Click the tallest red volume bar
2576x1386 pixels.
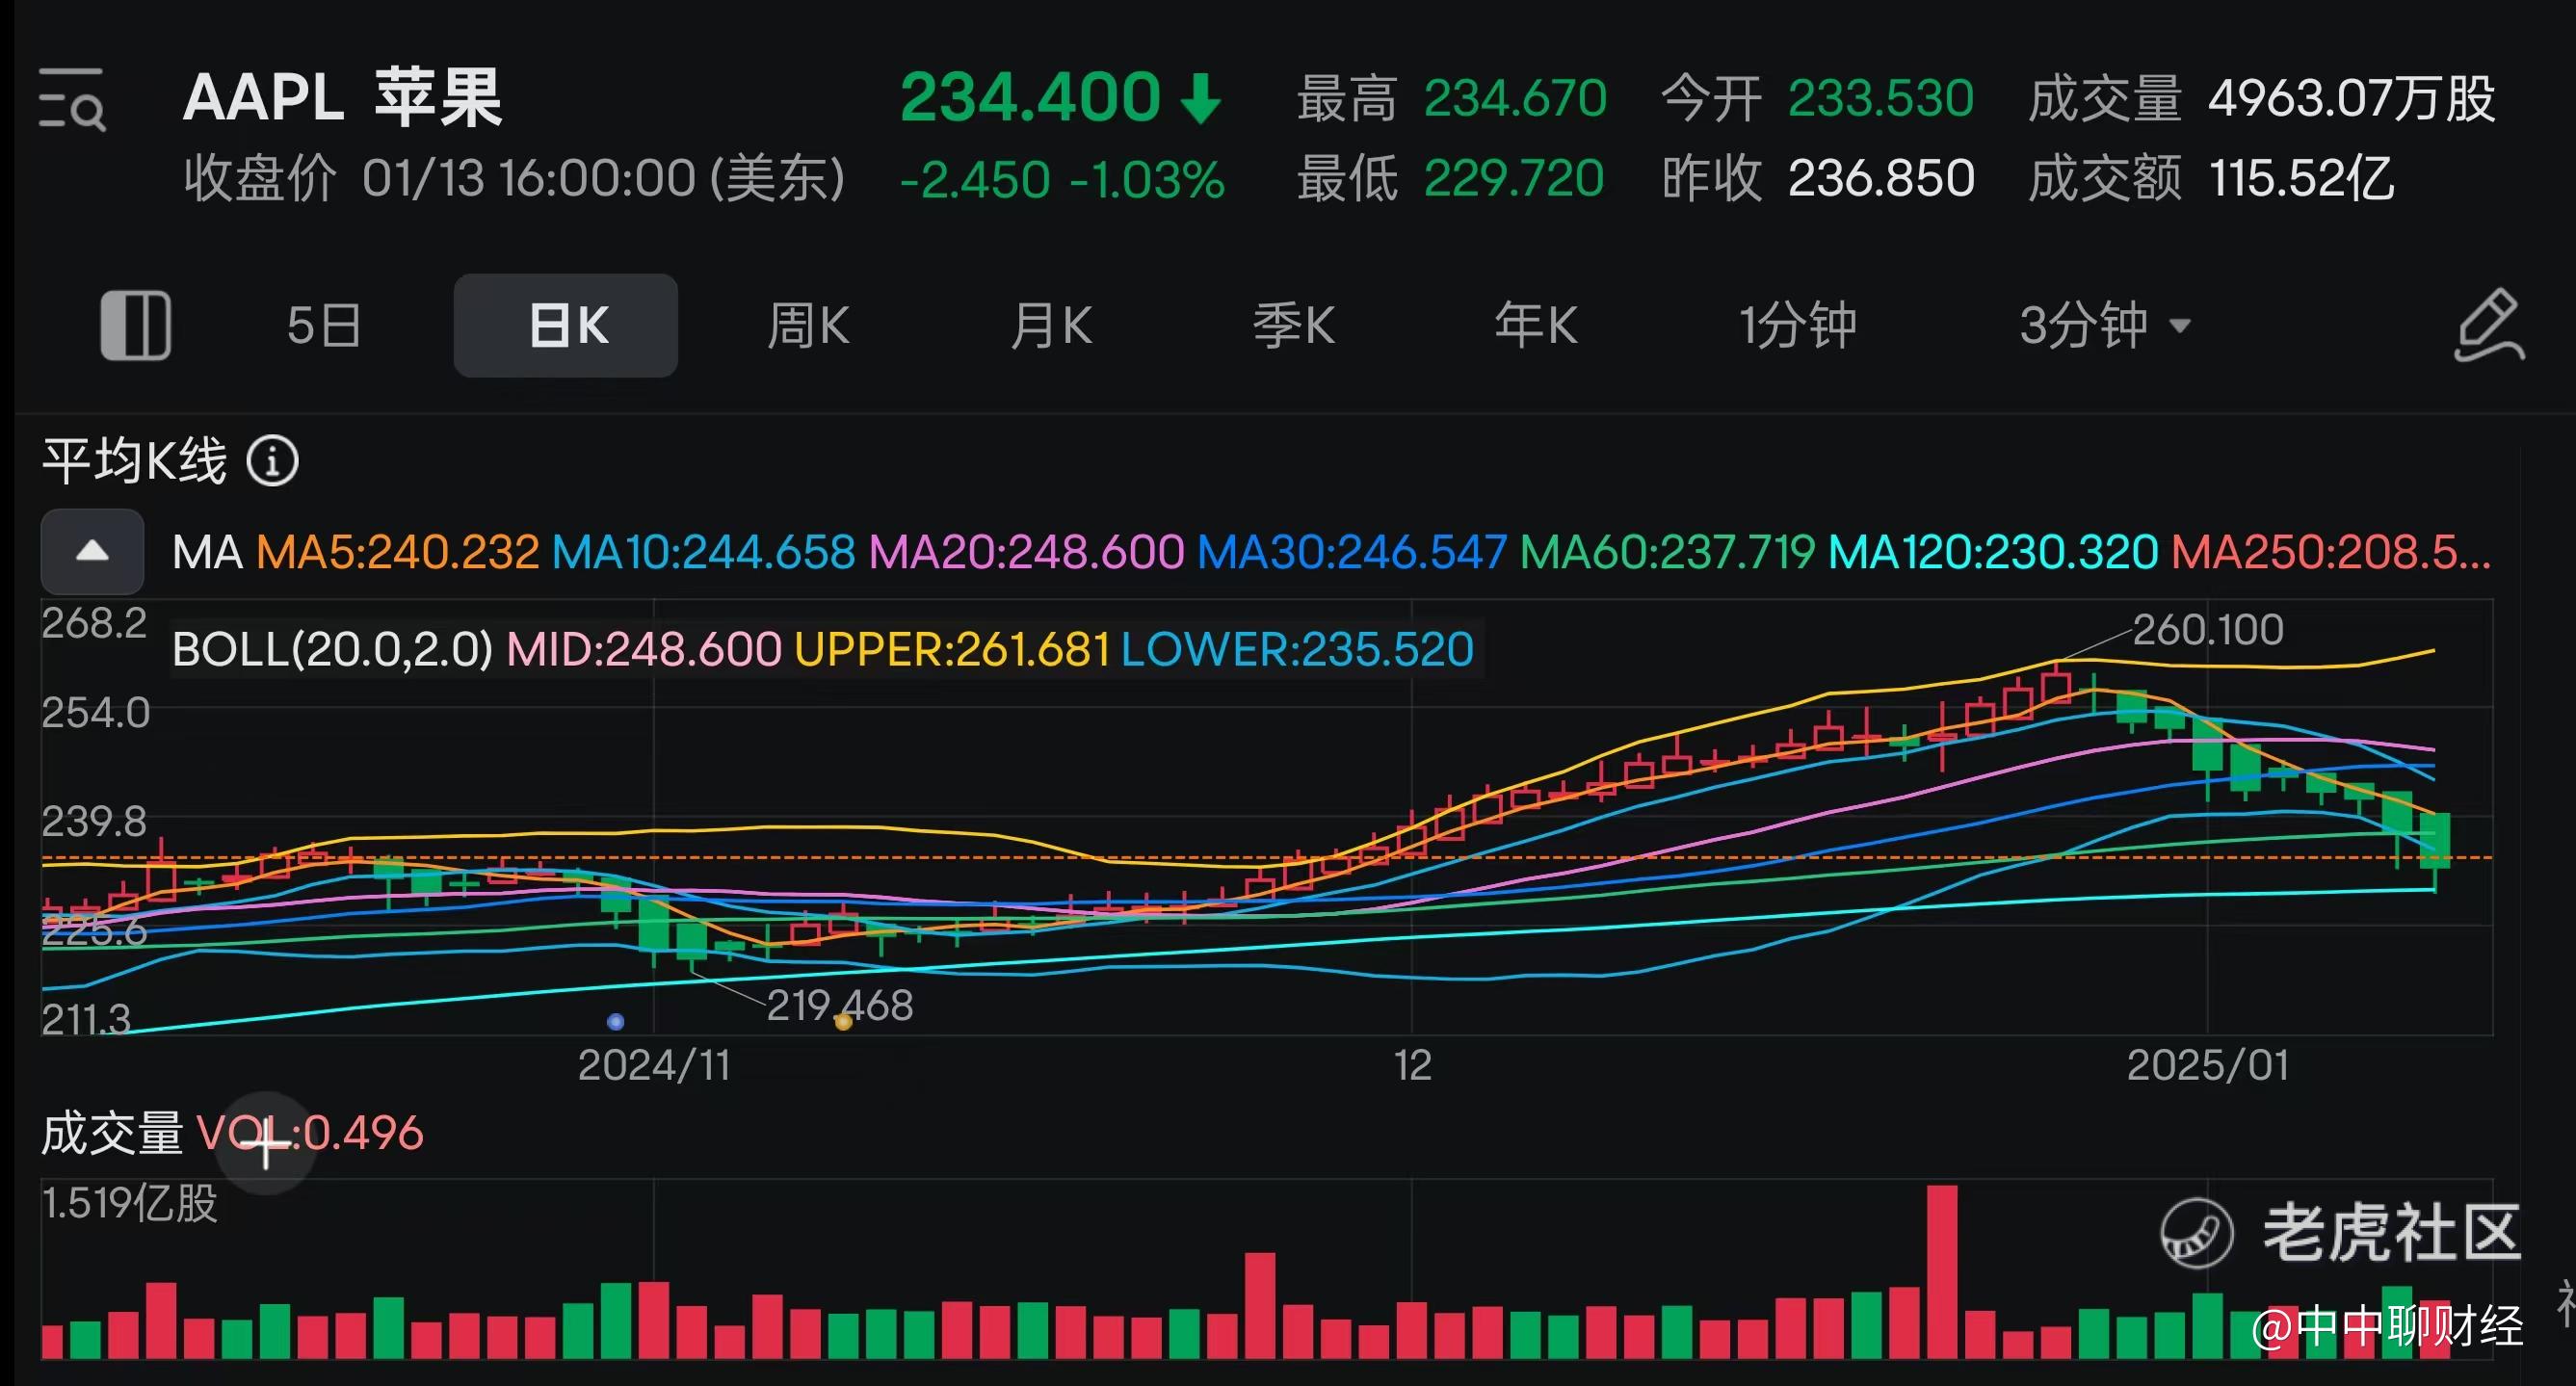pos(1941,1270)
